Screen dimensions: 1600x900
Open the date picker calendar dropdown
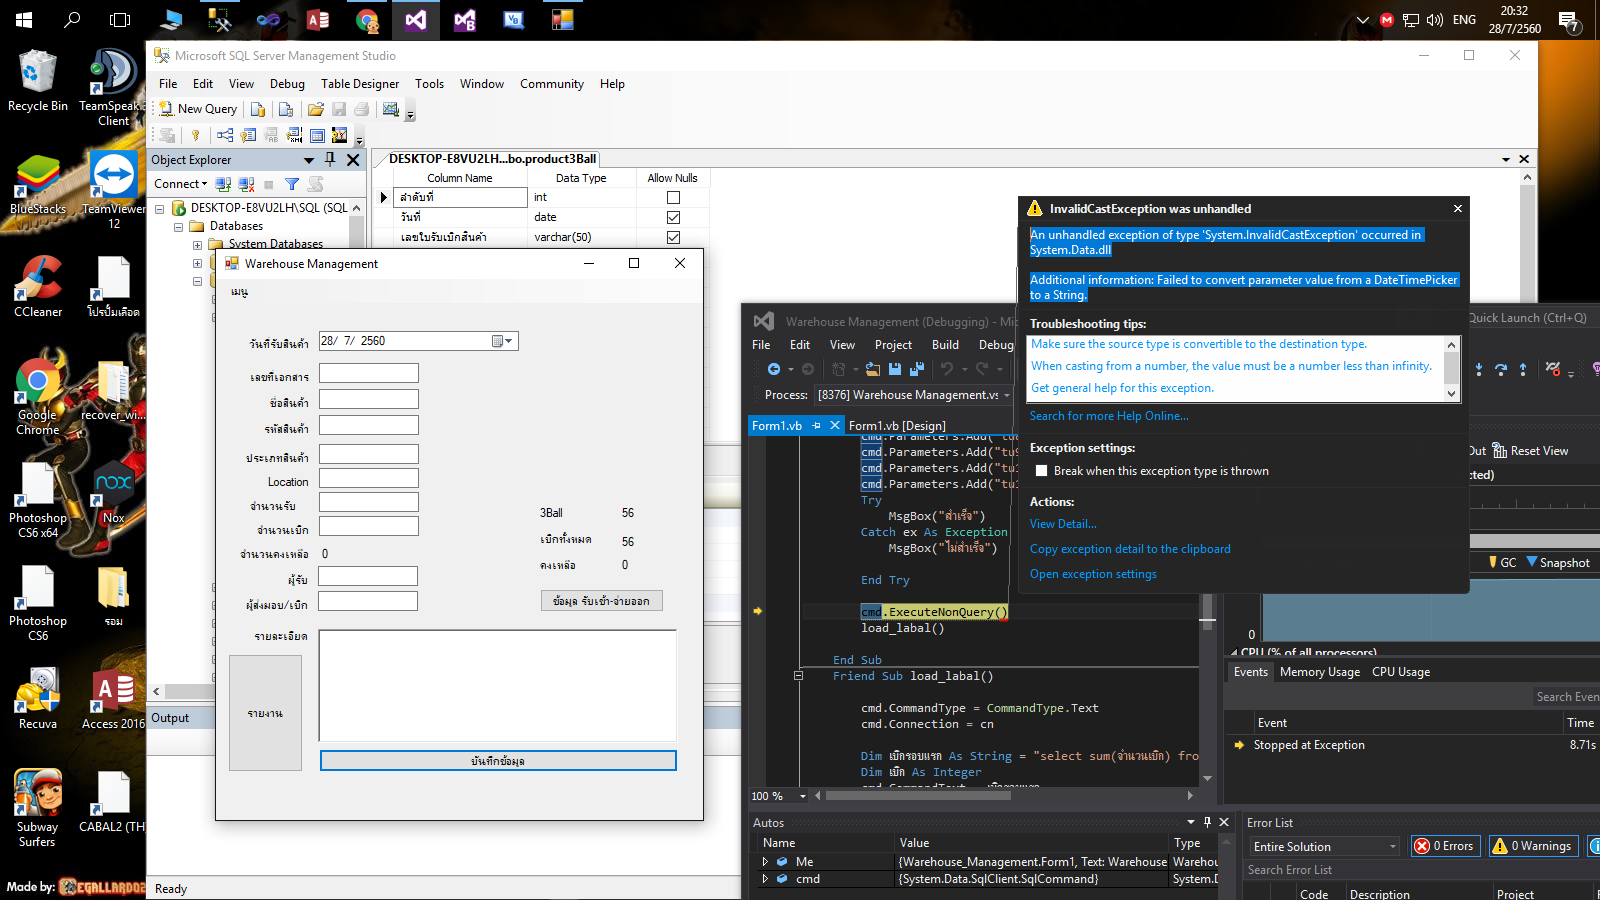[x=503, y=342]
